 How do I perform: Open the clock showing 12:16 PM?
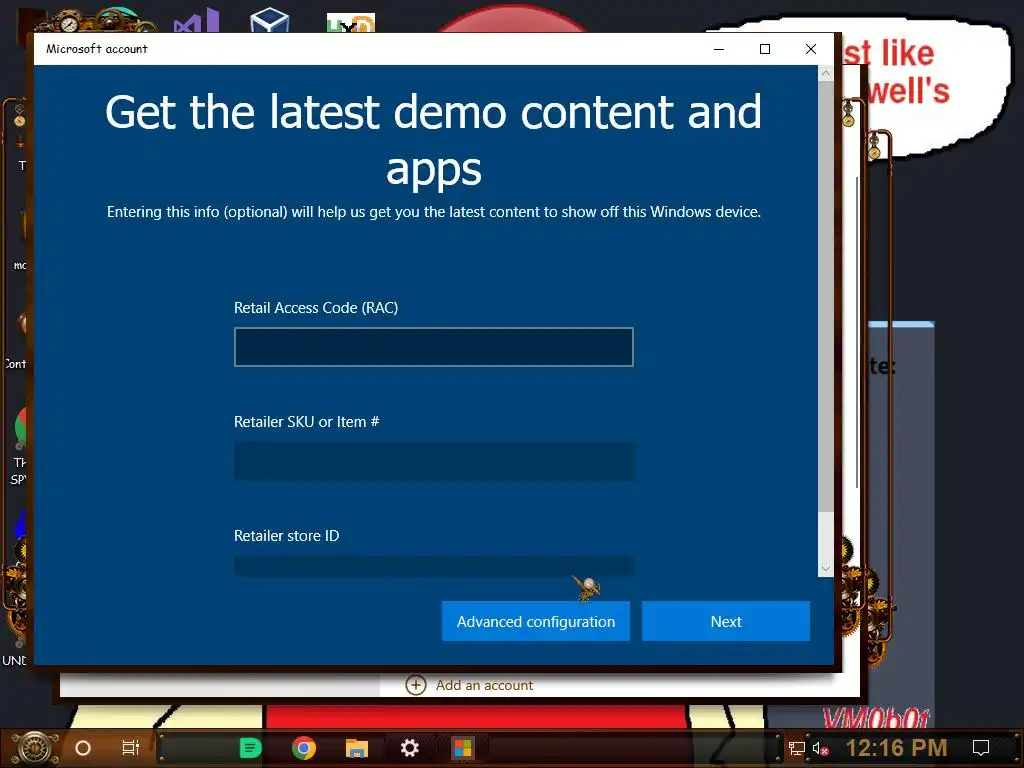[896, 748]
